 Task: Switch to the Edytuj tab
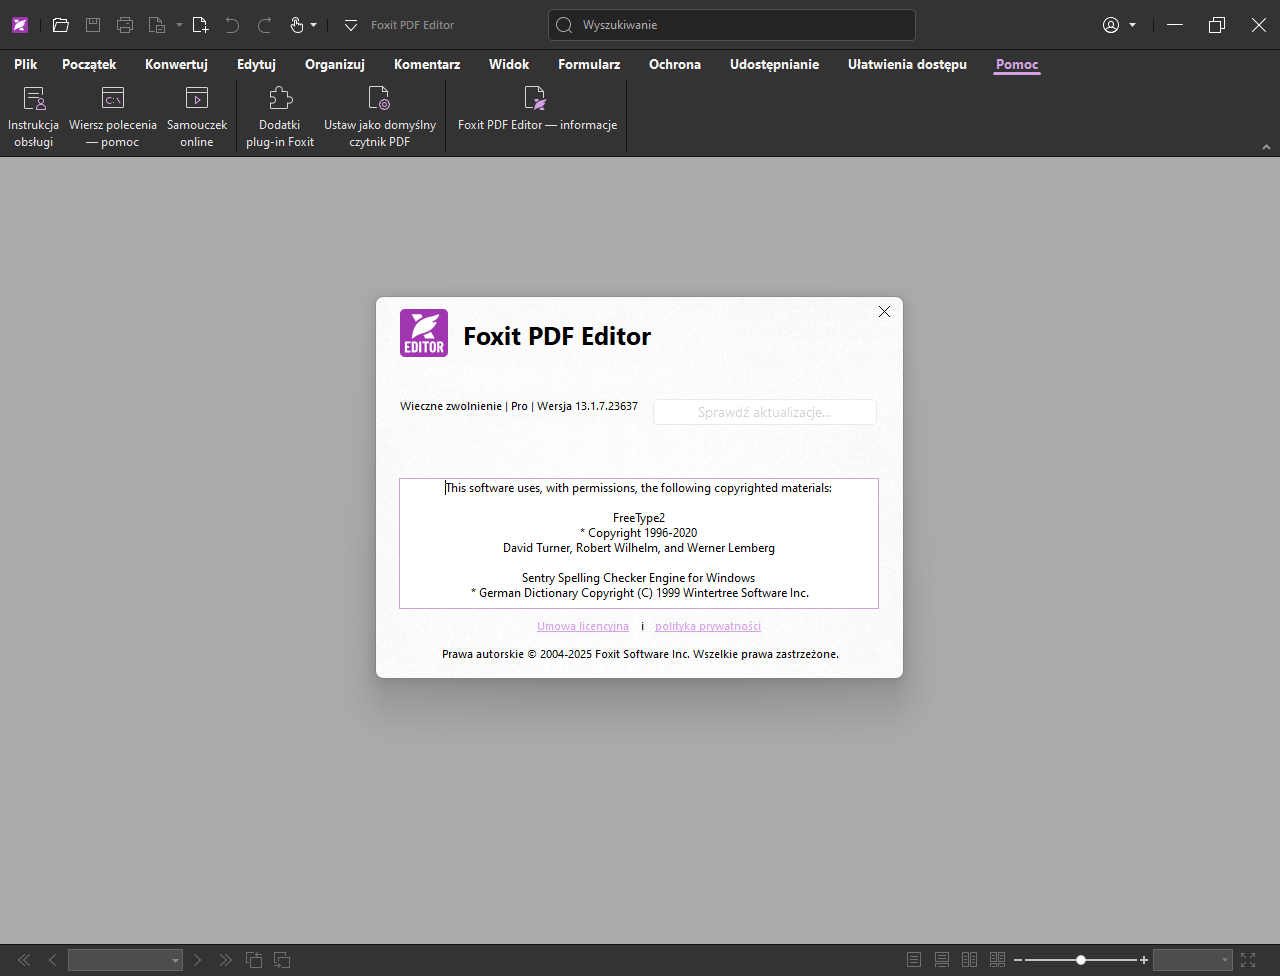(256, 64)
